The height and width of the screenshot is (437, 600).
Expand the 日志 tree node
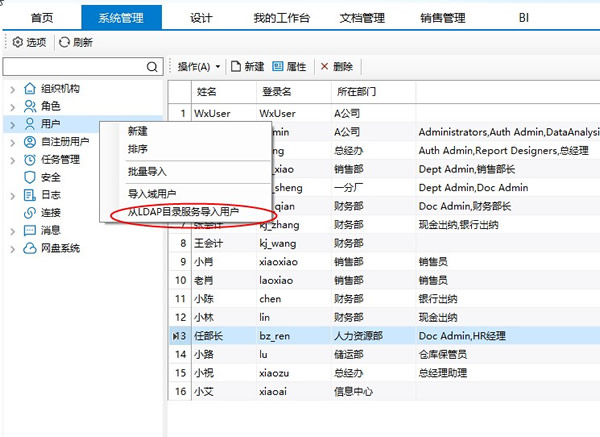[x=11, y=195]
